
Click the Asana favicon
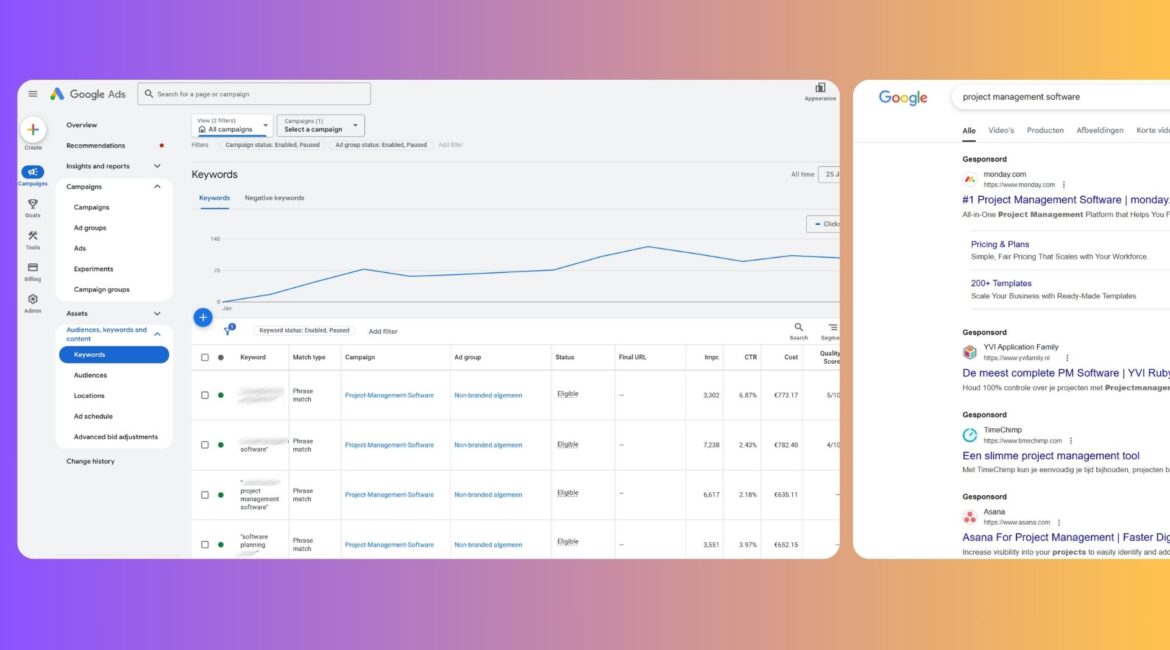970,516
